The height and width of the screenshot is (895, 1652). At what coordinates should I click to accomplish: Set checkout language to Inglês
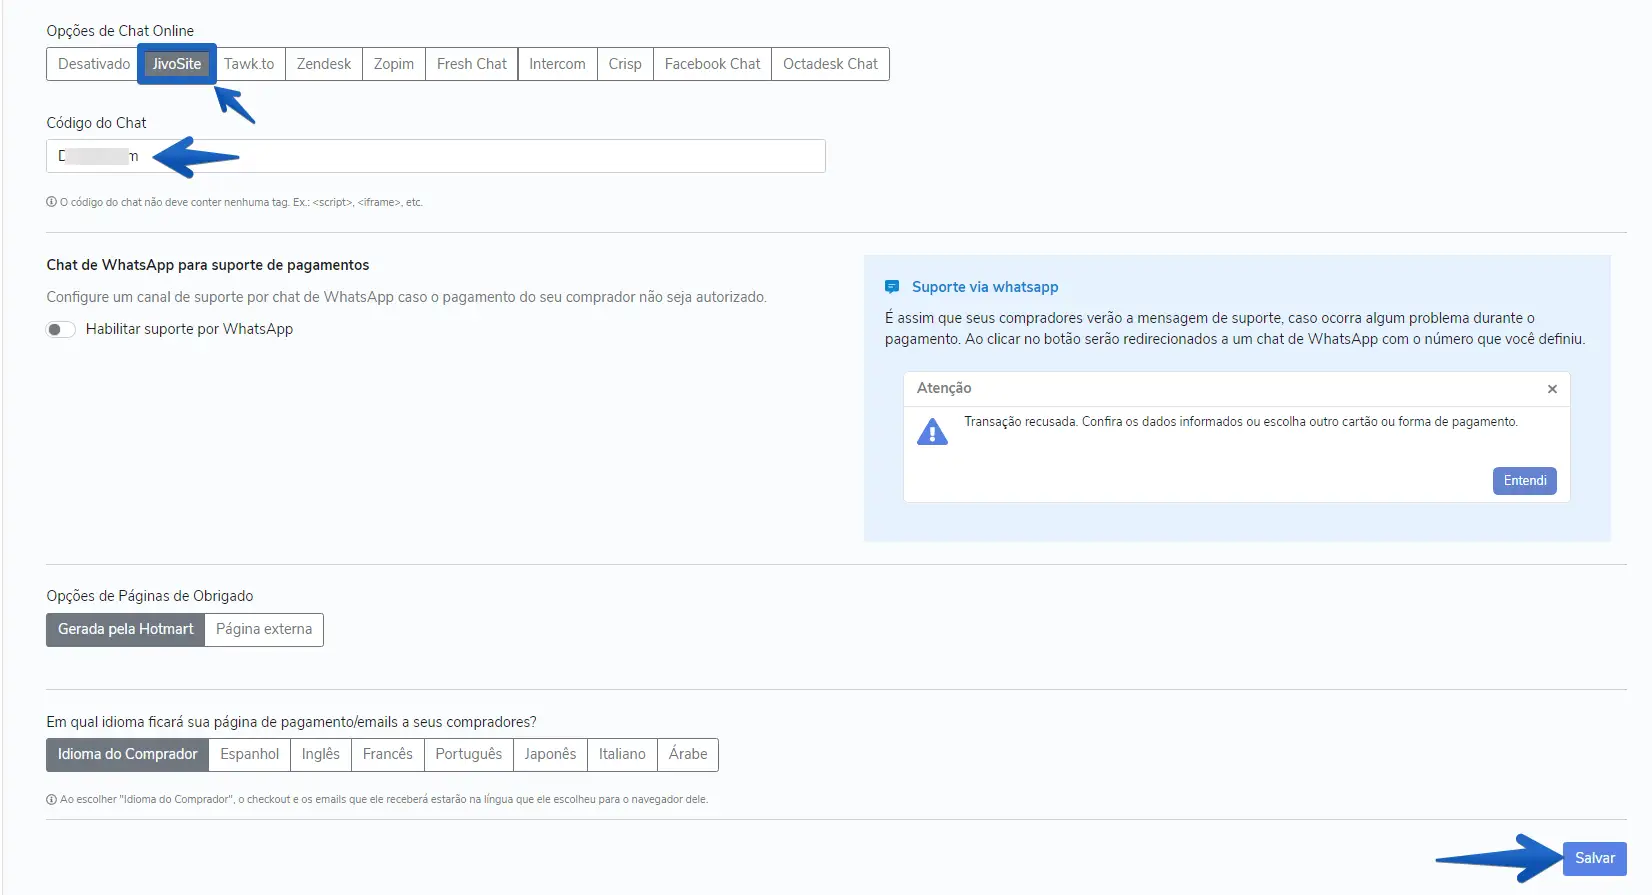pyautogui.click(x=320, y=754)
